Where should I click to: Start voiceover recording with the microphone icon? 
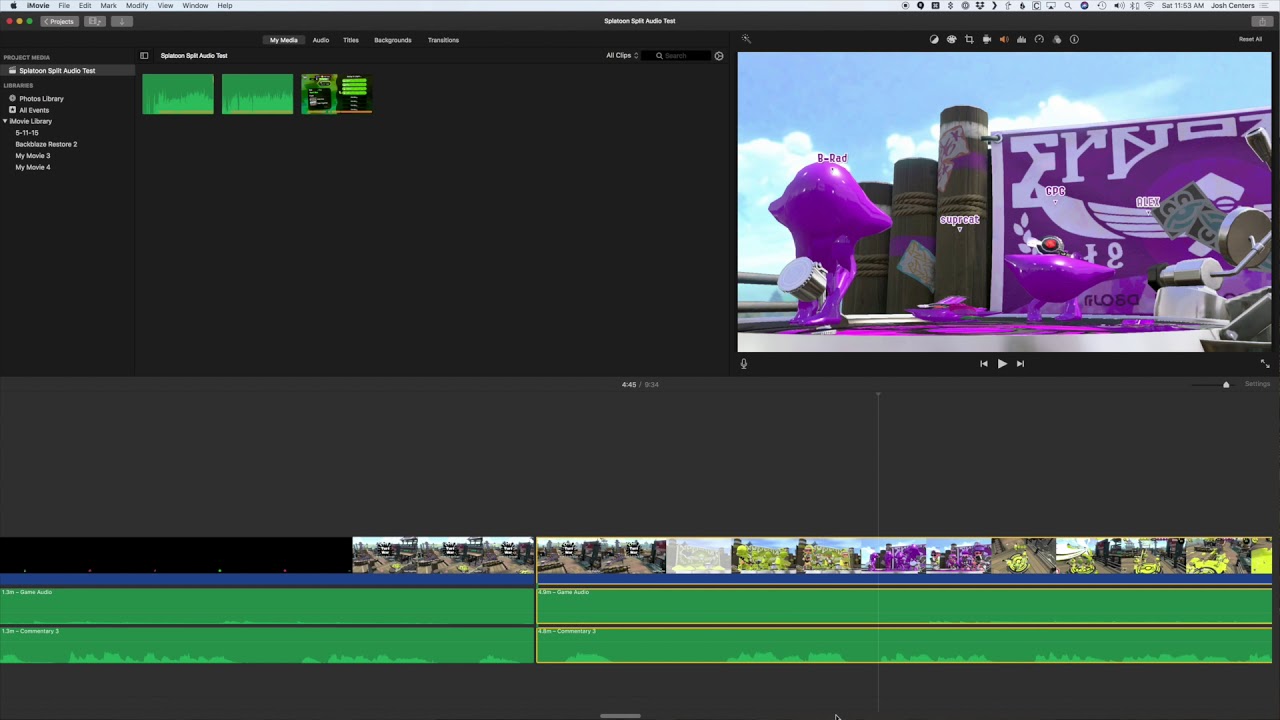(743, 364)
